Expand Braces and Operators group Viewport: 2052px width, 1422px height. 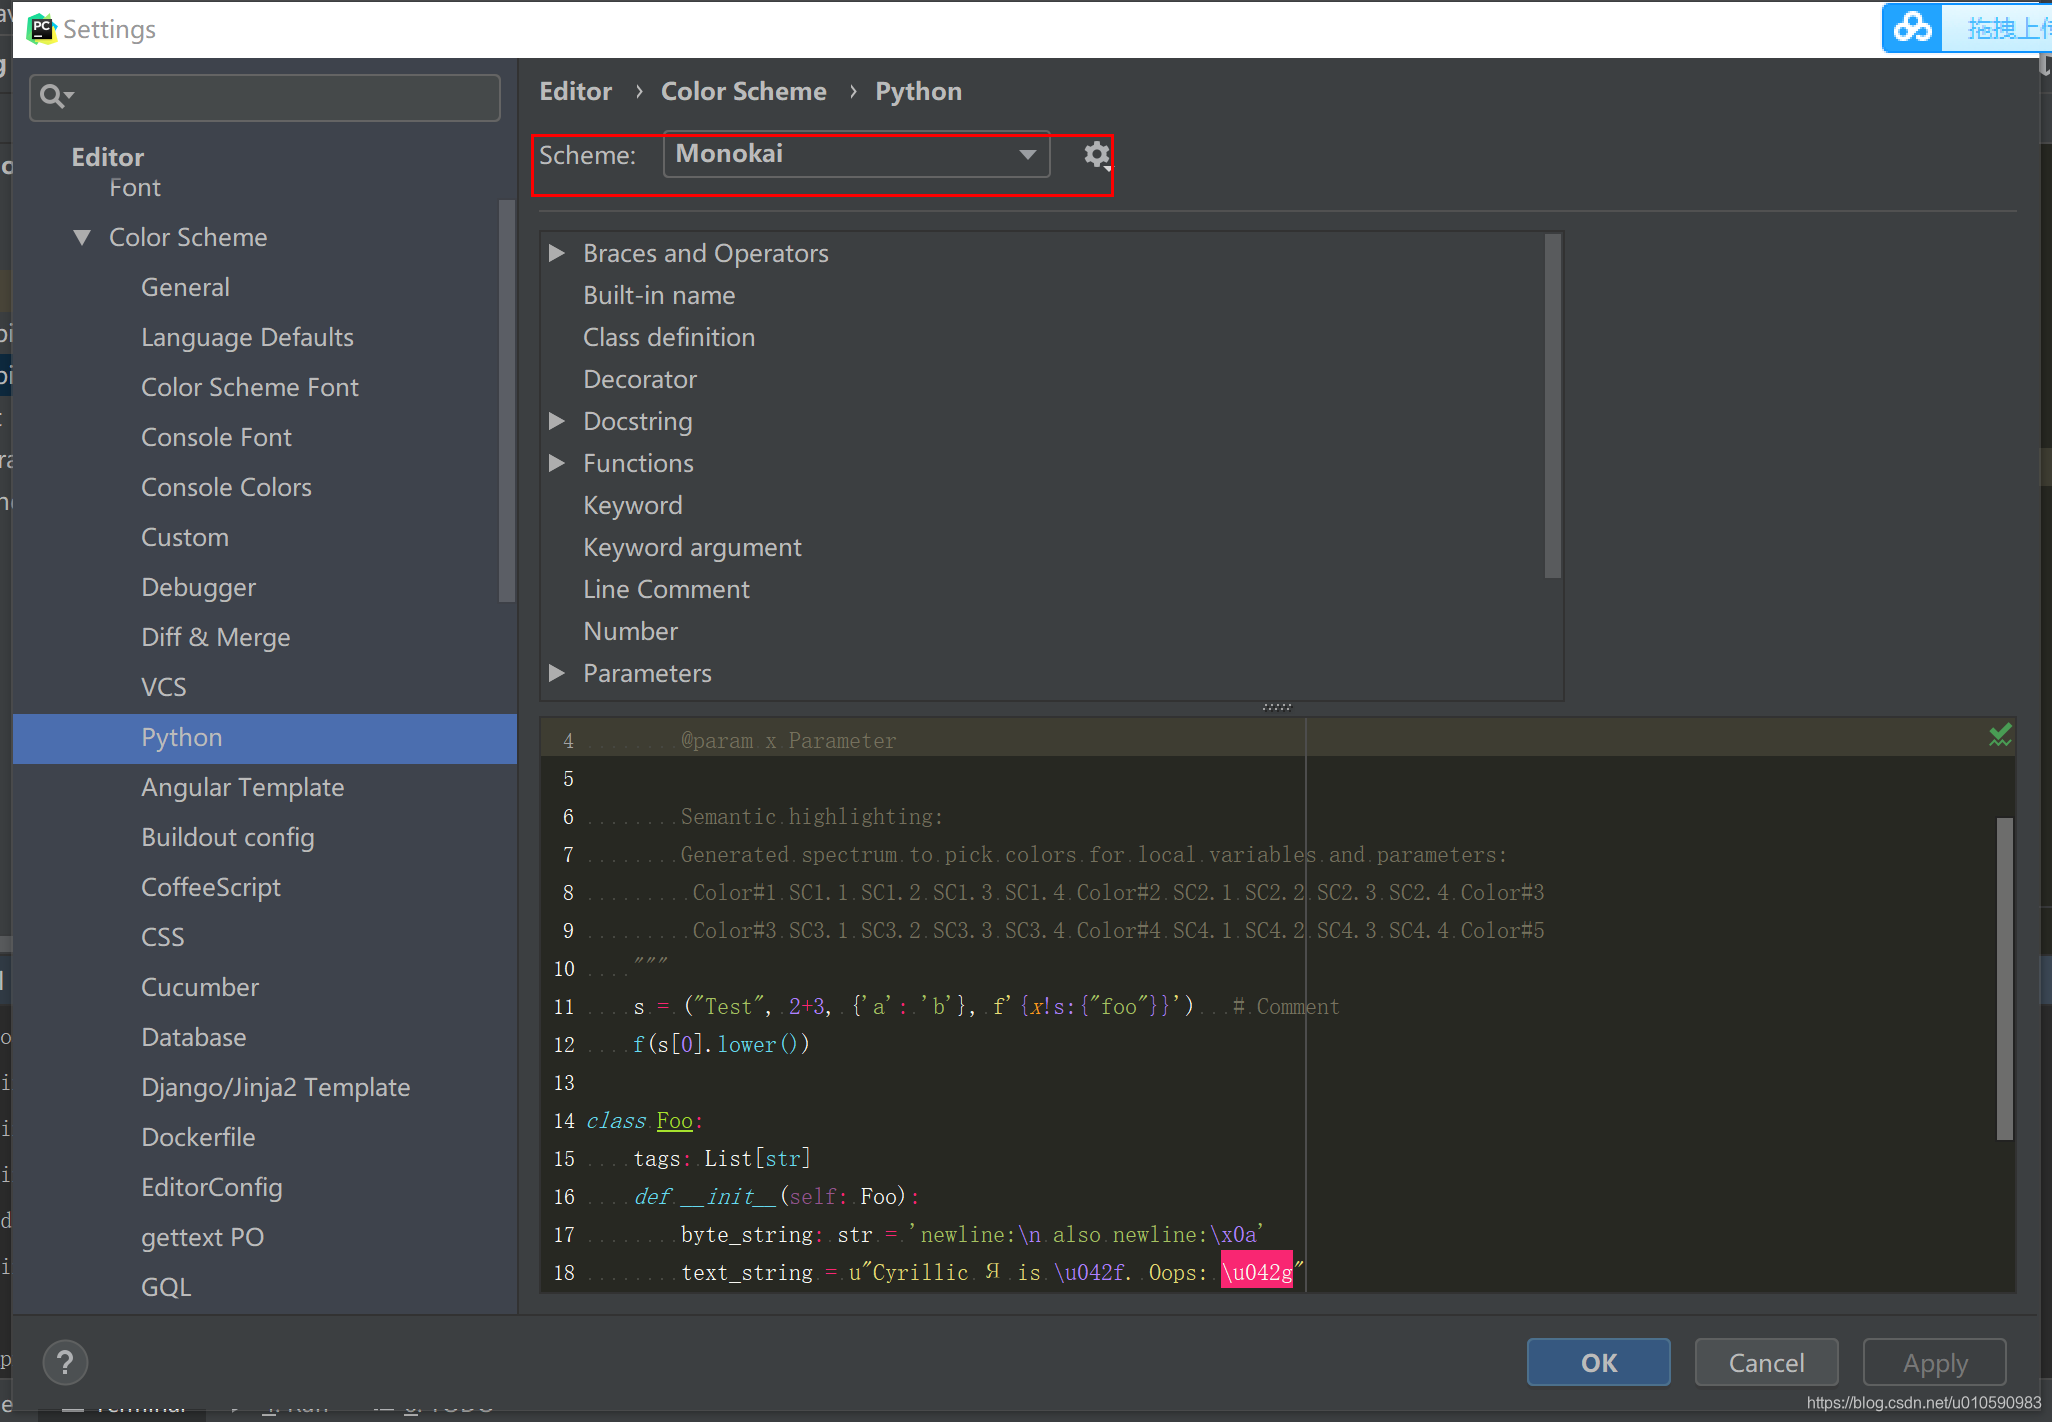point(557,254)
